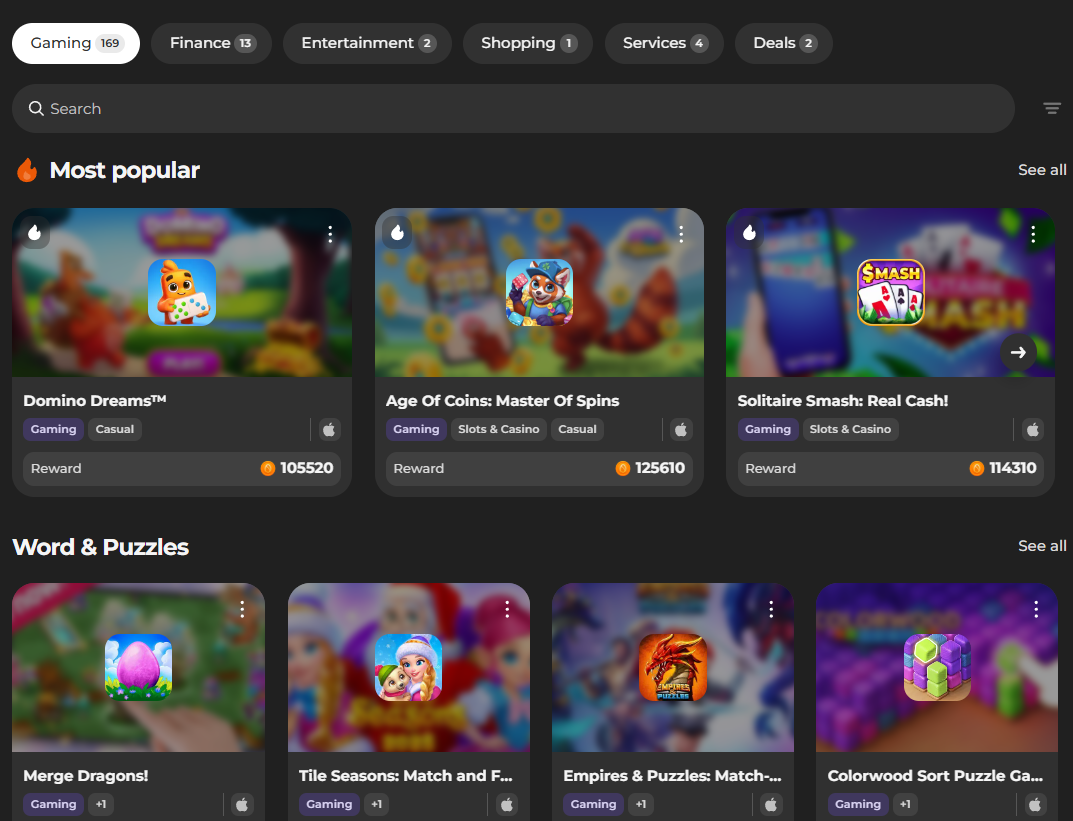Open the Age Of Coins red panda icon

(x=539, y=292)
